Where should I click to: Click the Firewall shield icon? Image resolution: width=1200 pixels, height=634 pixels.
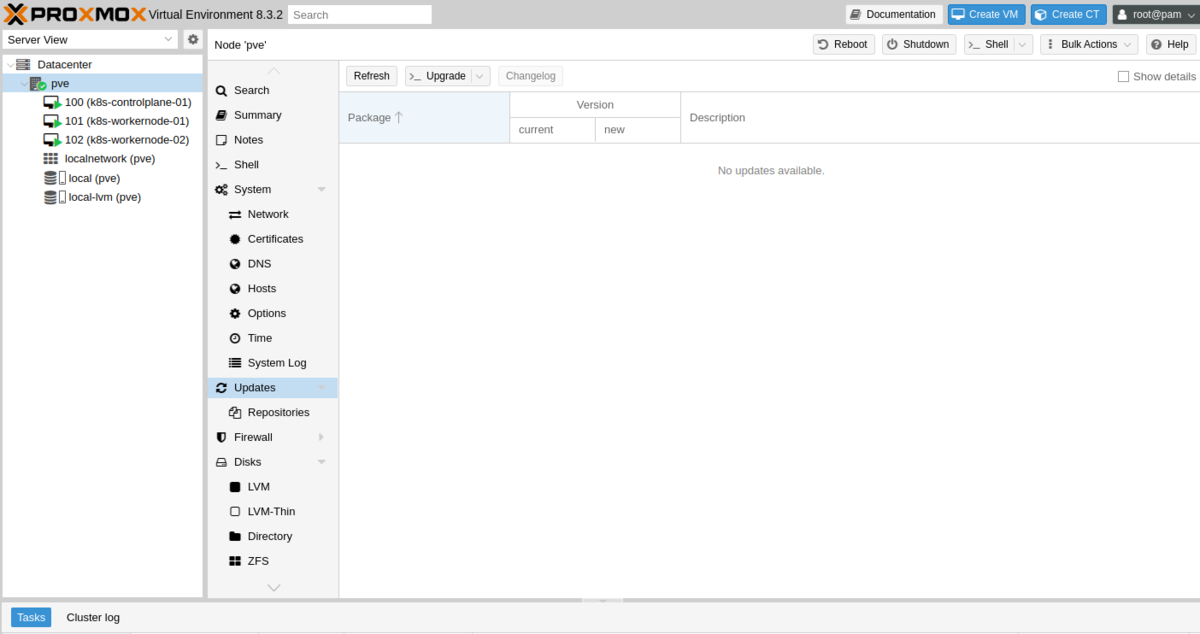pyautogui.click(x=222, y=437)
